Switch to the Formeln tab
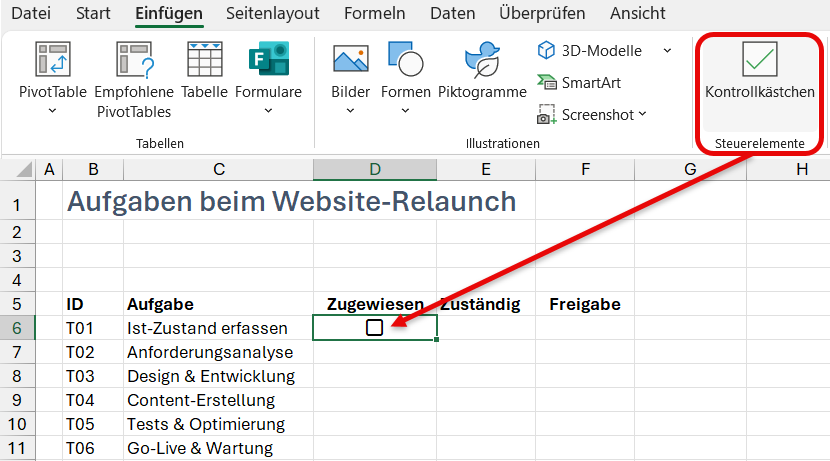Screen dimensions: 830x461 [x=374, y=14]
